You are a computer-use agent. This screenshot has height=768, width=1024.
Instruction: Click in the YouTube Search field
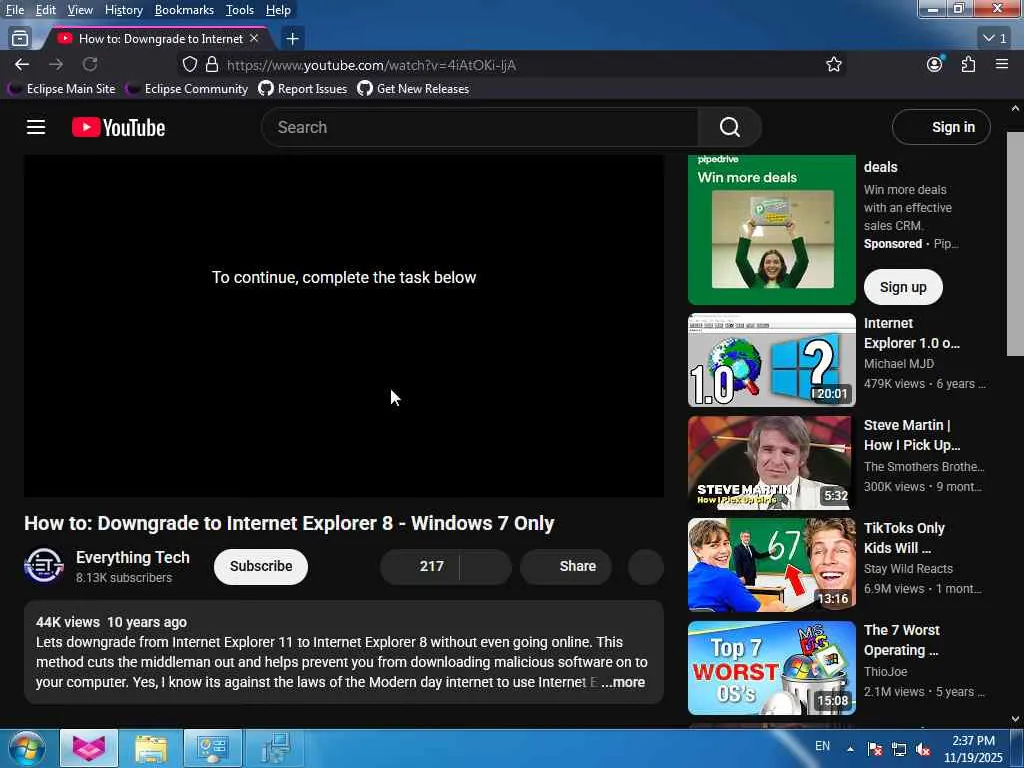[x=480, y=127]
